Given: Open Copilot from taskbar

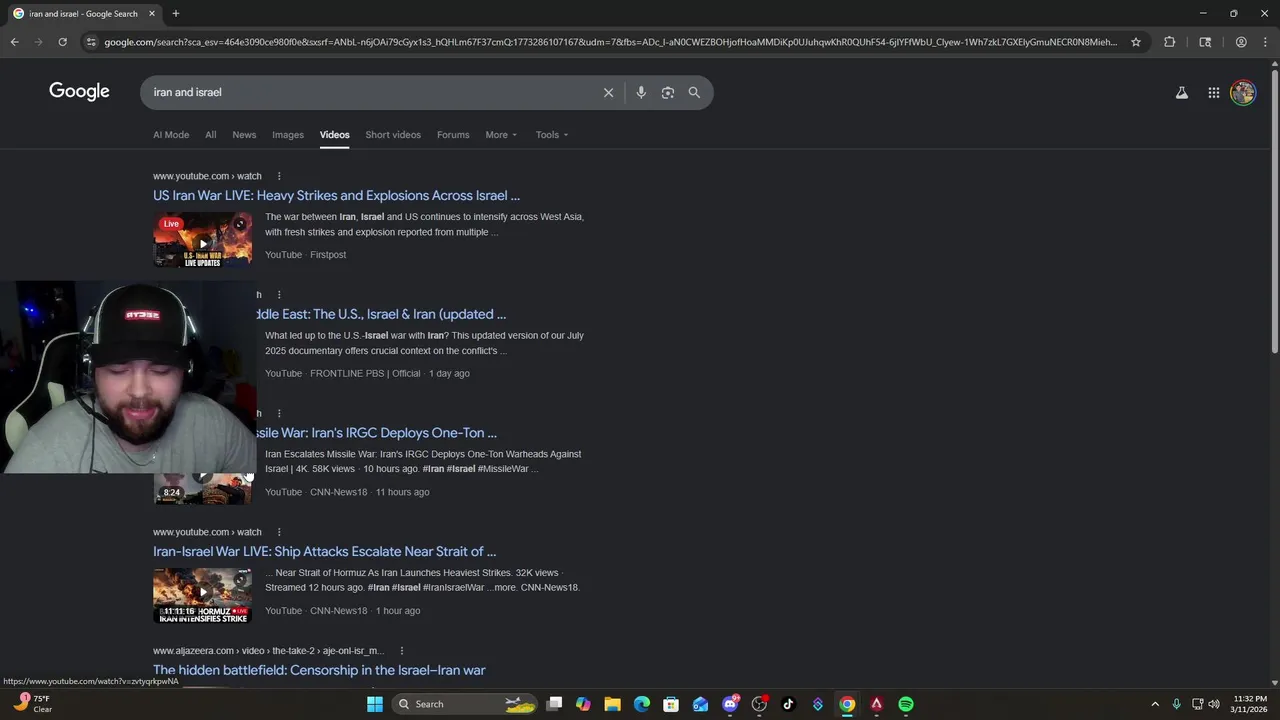Looking at the screenshot, I should (x=583, y=704).
